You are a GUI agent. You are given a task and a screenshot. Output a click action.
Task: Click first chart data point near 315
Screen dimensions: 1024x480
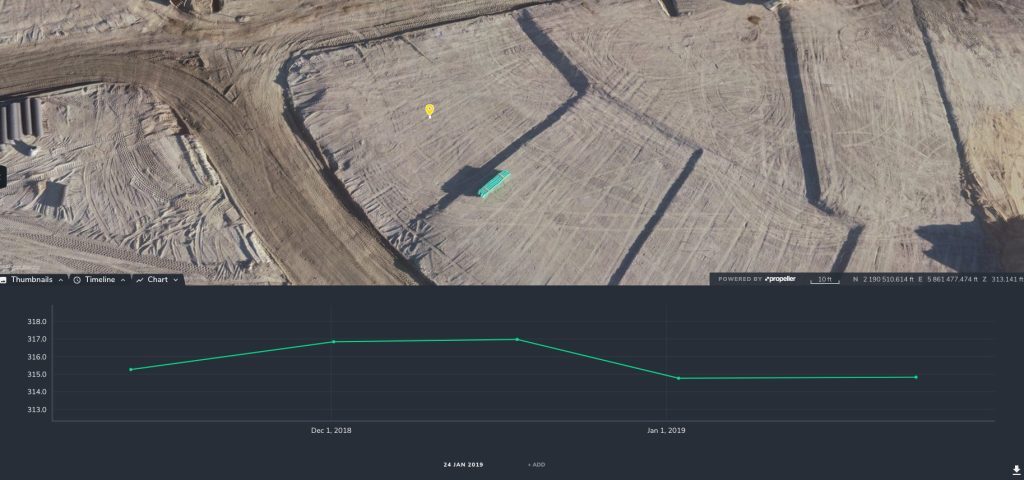point(131,370)
